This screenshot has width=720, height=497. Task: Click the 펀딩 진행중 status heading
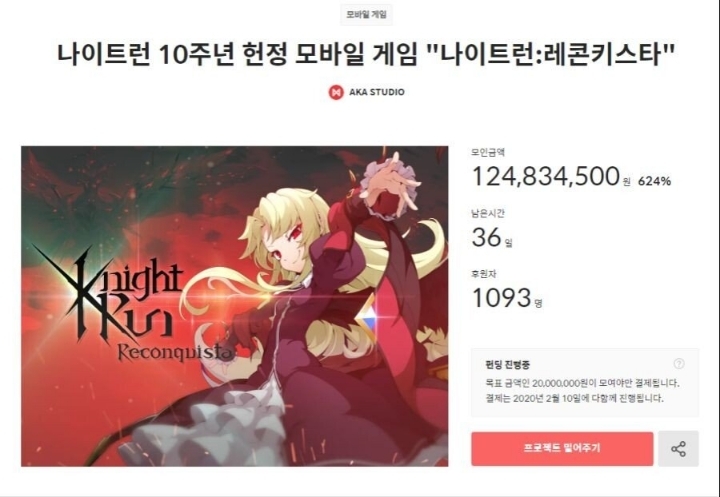507,365
